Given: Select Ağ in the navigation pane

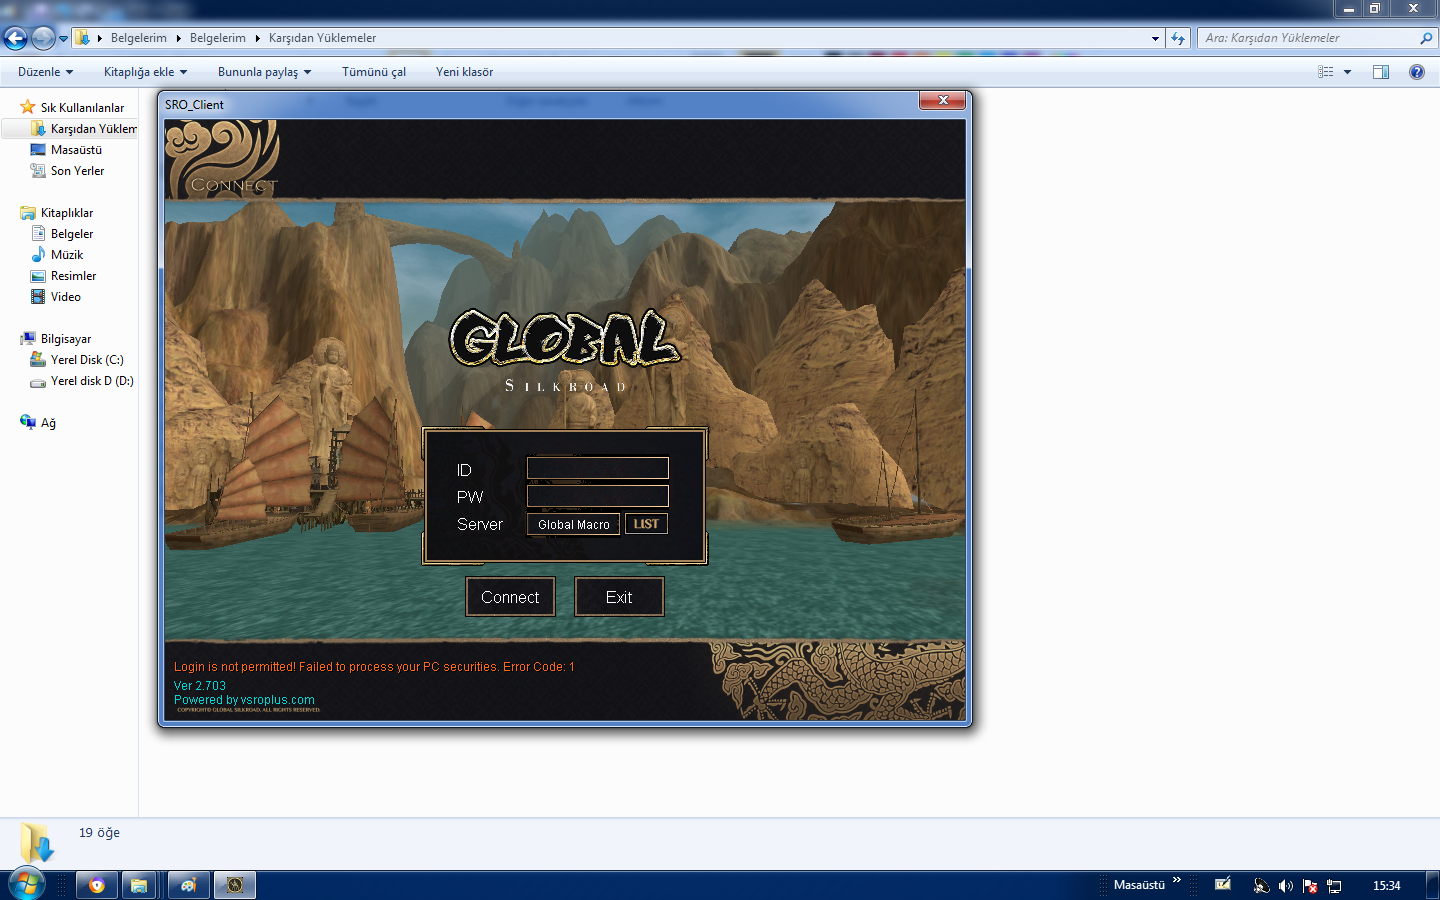Looking at the screenshot, I should pyautogui.click(x=48, y=423).
